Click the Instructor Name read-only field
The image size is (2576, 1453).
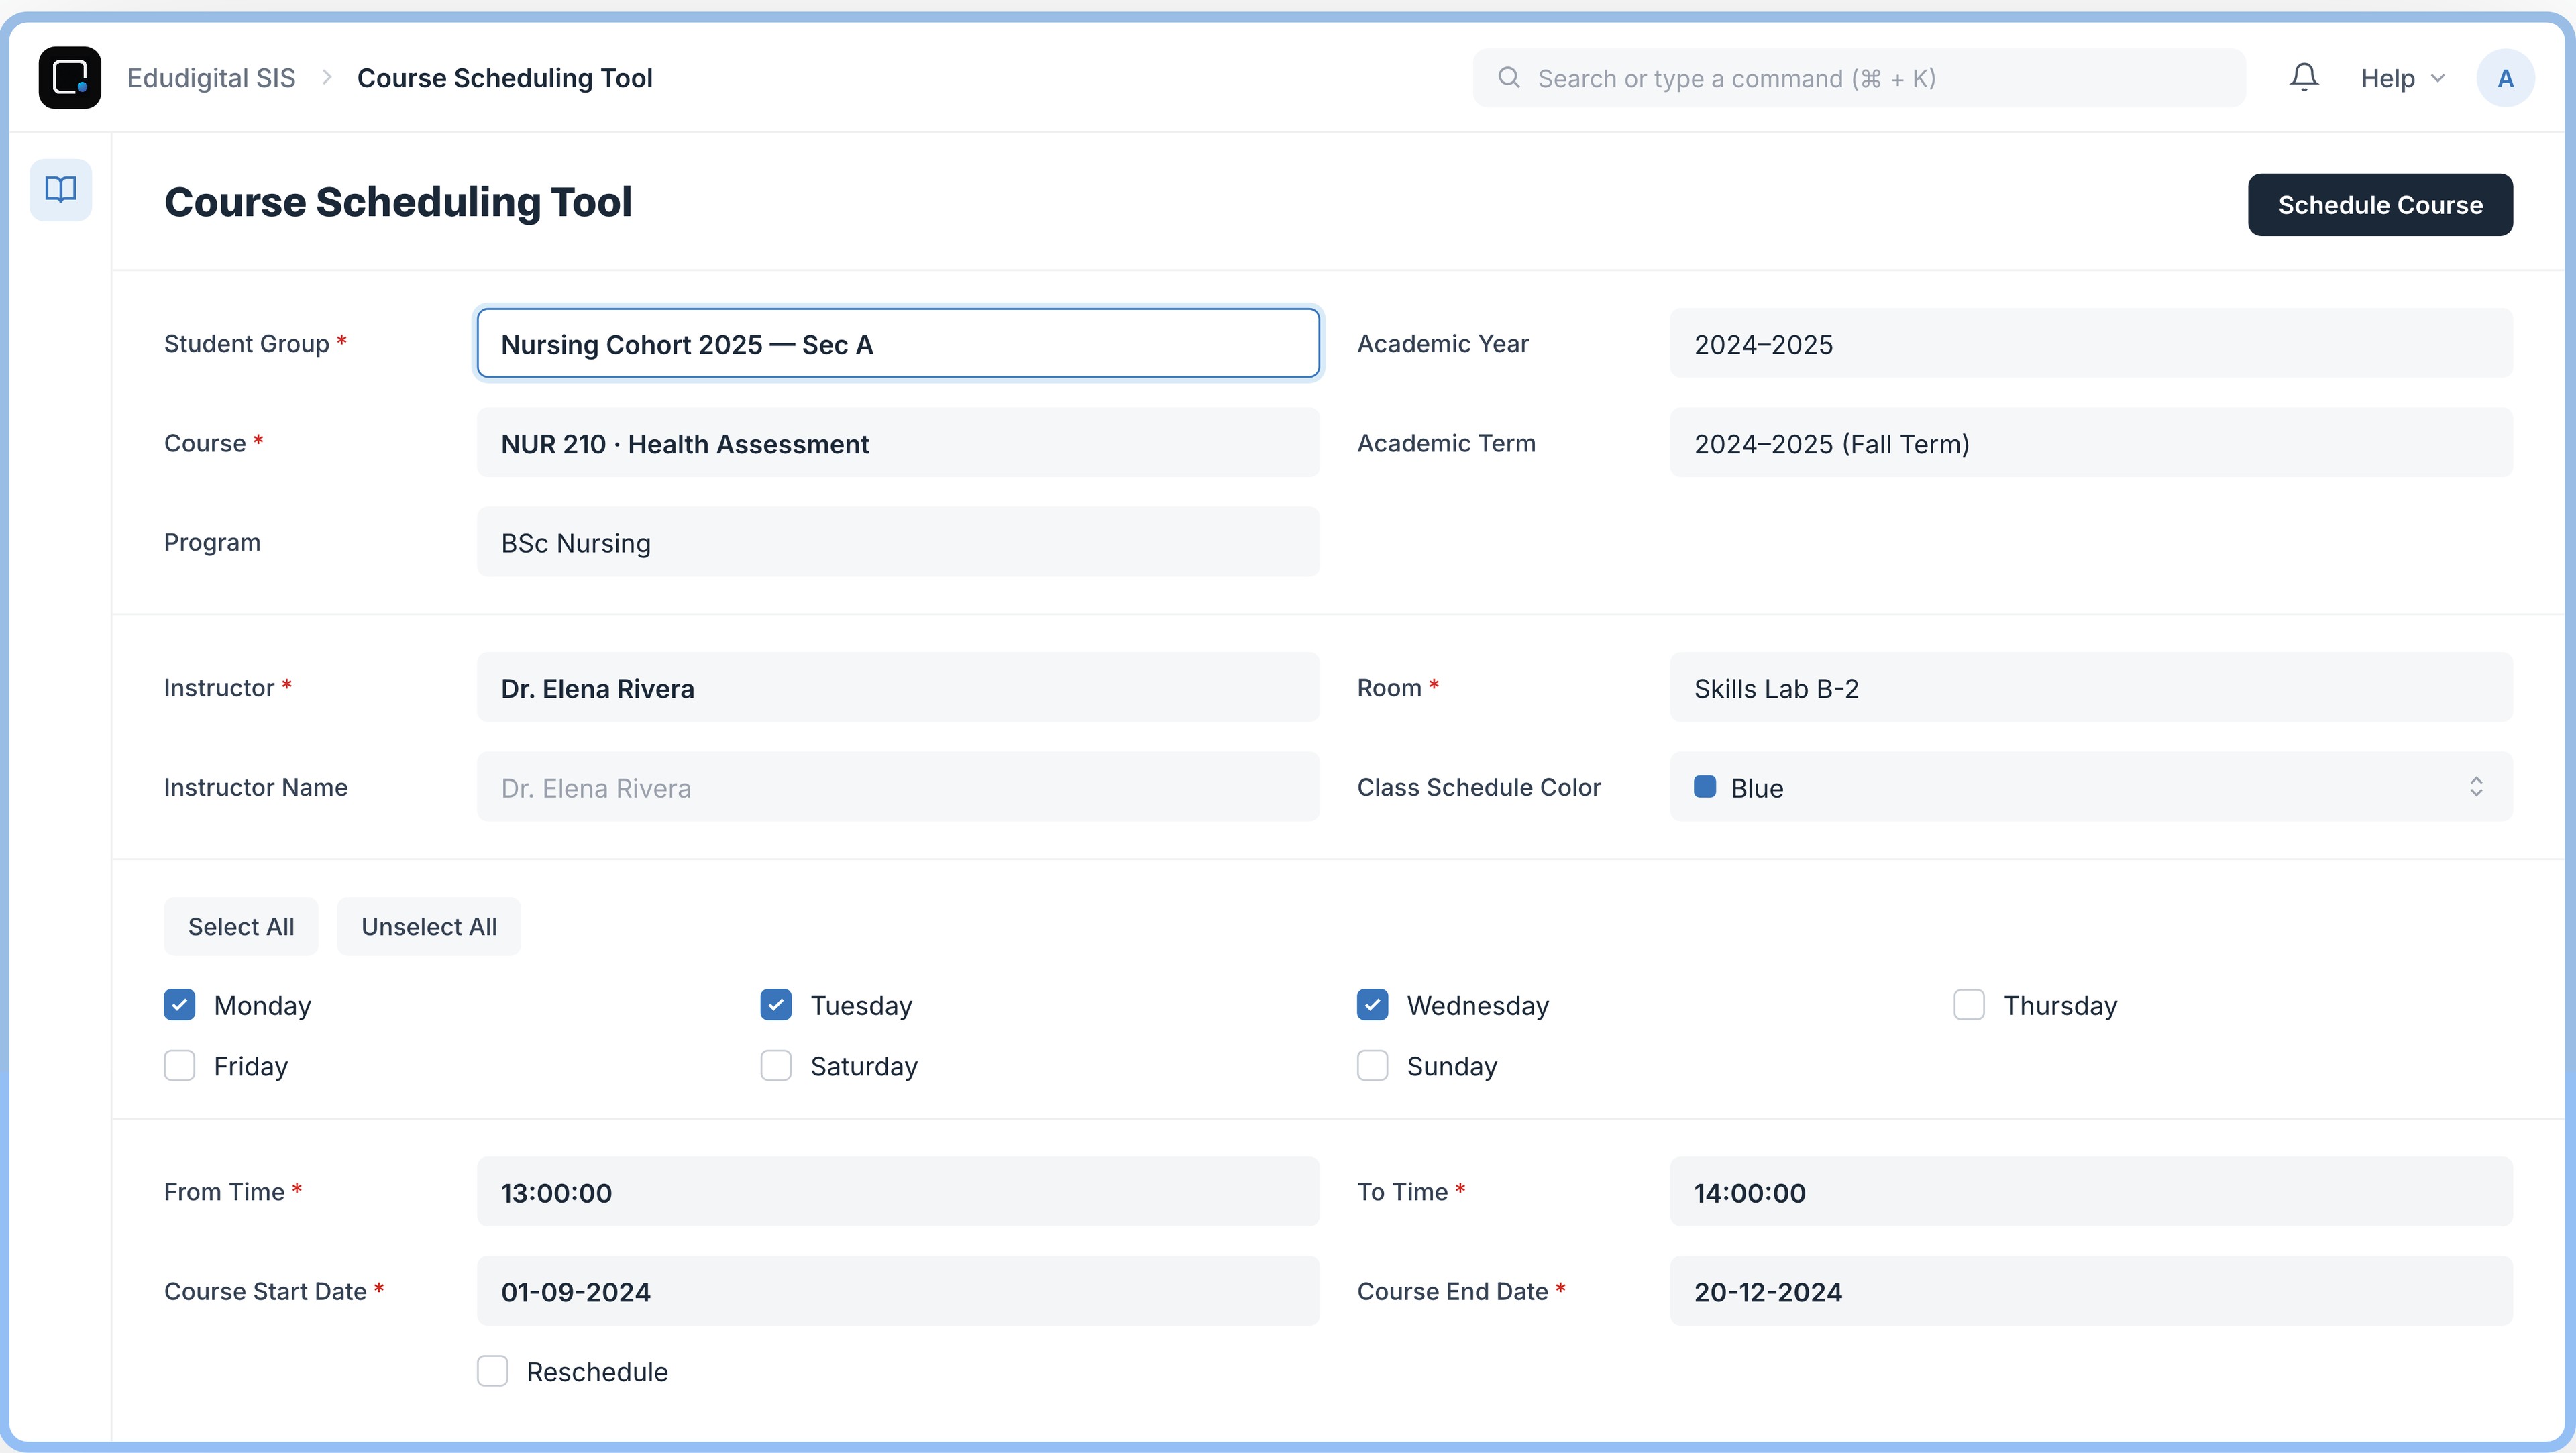pos(898,787)
